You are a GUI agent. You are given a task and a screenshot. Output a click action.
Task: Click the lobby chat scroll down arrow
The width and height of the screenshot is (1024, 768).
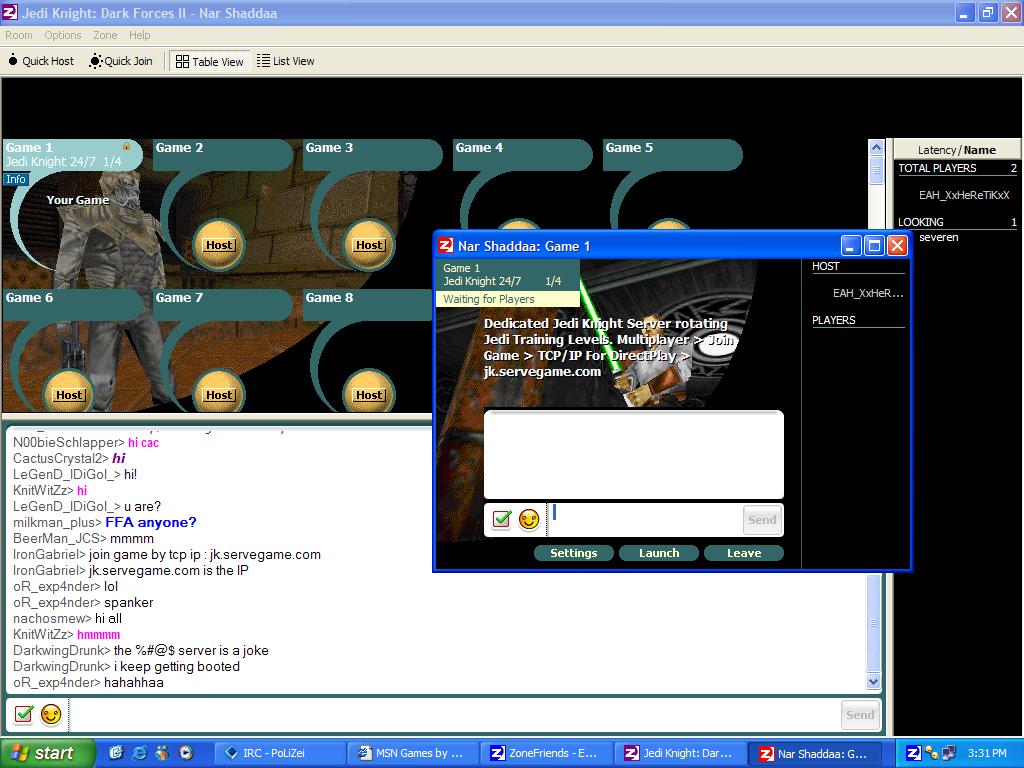[873, 682]
